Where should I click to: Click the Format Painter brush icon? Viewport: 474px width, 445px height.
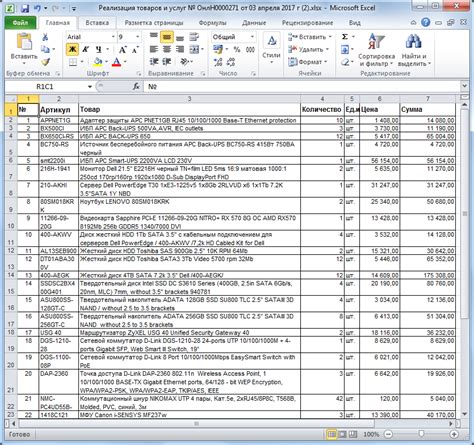point(46,62)
